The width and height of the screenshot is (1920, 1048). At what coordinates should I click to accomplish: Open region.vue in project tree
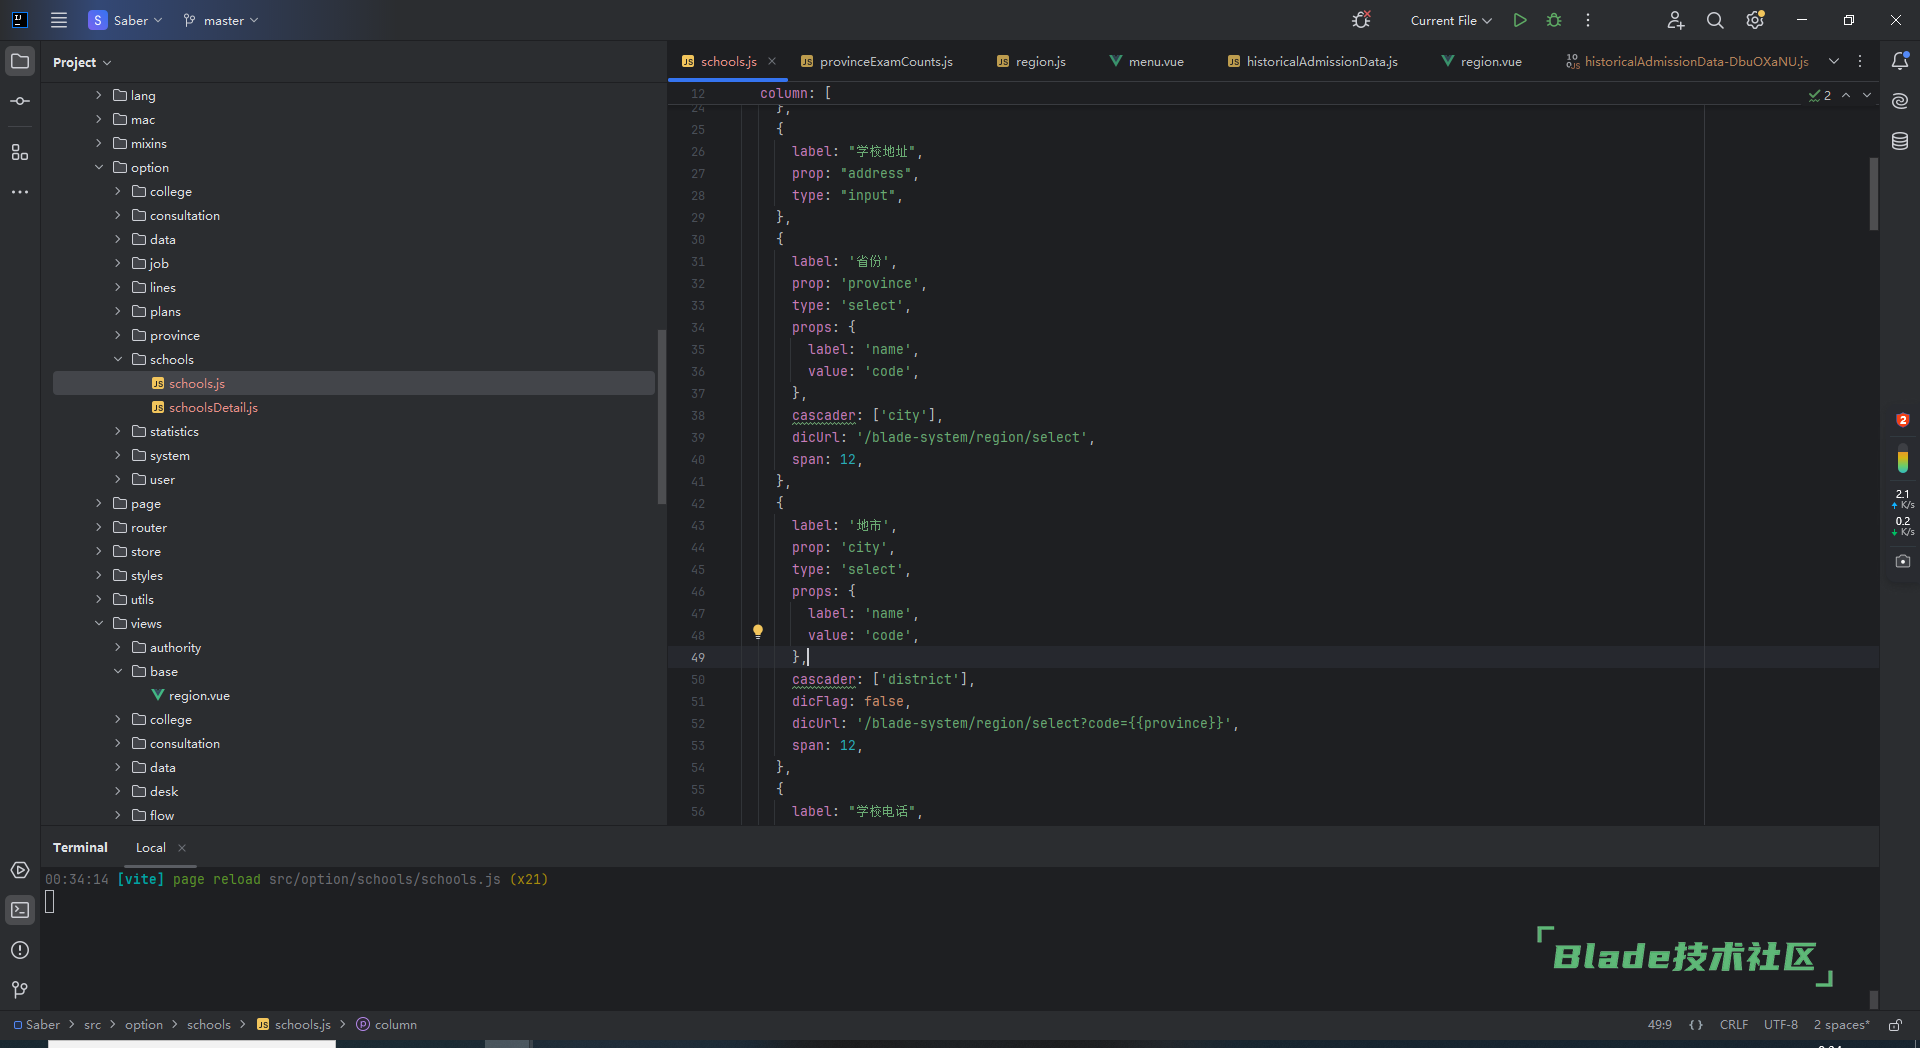click(x=199, y=695)
